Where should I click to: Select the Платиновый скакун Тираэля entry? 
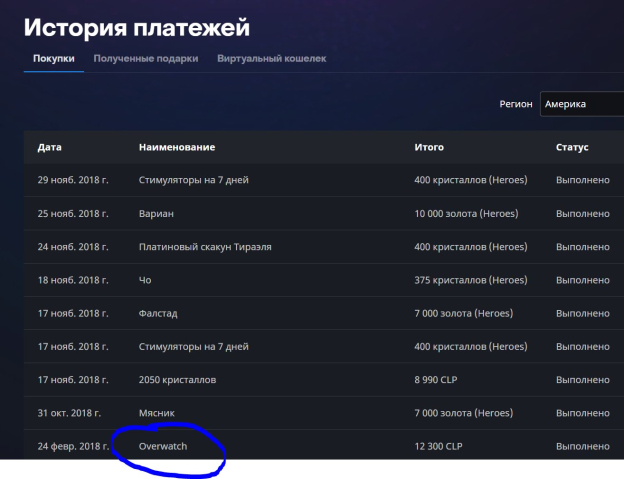[x=205, y=247]
